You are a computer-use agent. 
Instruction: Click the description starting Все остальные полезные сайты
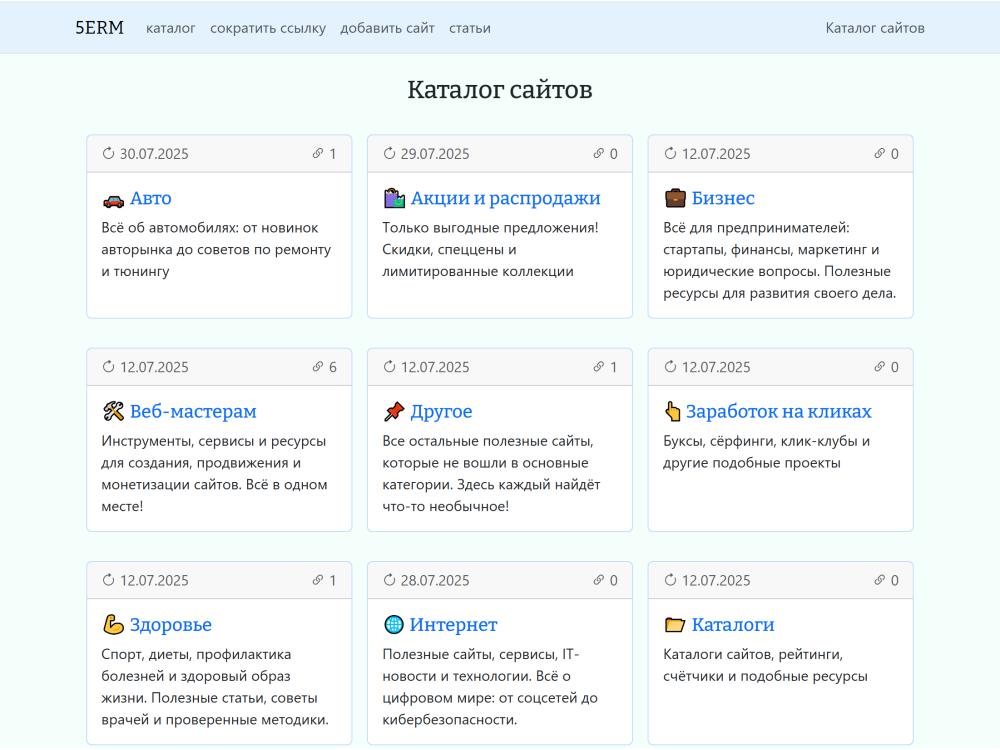click(491, 473)
